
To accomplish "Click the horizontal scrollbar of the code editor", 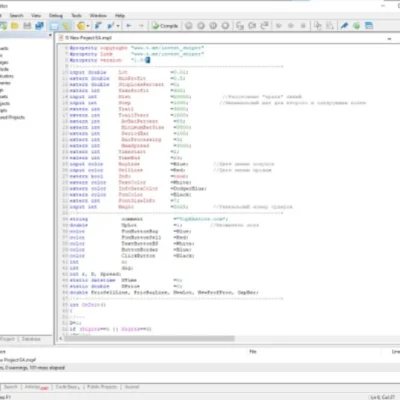I will pyautogui.click(x=149, y=339).
